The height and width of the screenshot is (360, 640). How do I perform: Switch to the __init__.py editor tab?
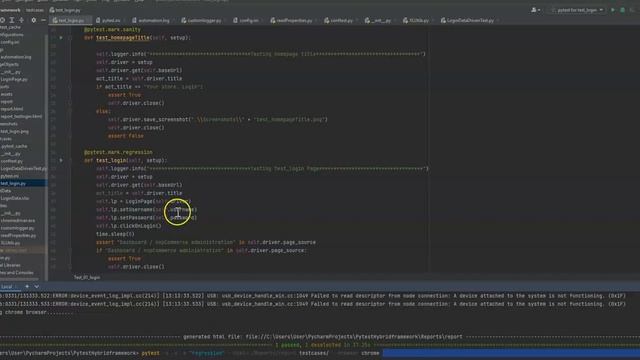pos(380,20)
